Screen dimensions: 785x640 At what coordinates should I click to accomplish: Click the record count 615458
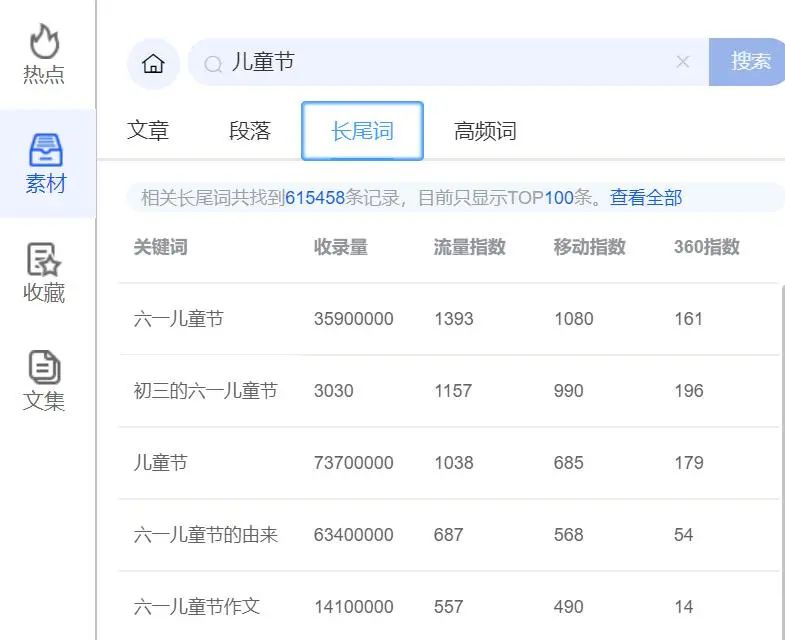click(x=315, y=198)
